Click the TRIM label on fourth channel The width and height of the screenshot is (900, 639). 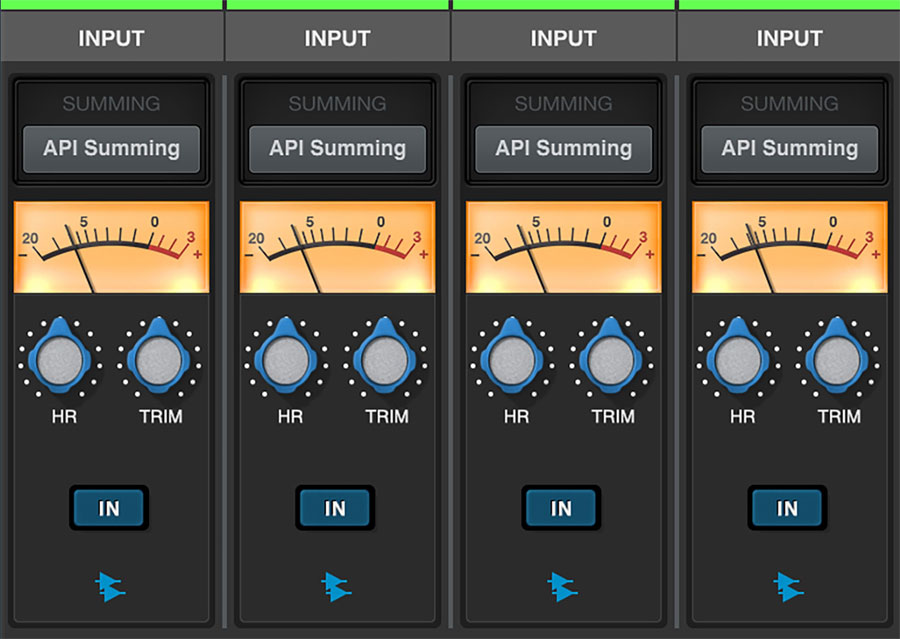pos(839,416)
